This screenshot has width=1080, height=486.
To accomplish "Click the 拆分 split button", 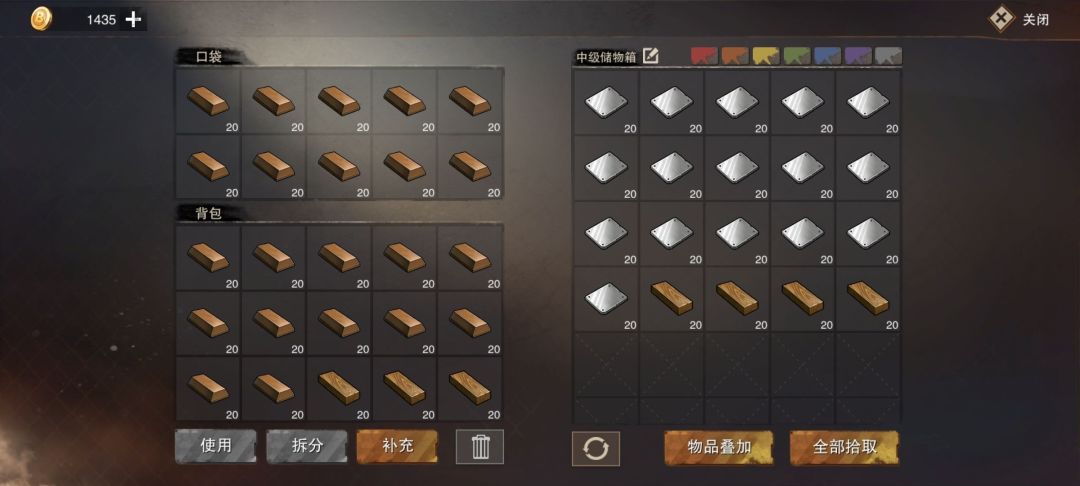I will (x=307, y=446).
